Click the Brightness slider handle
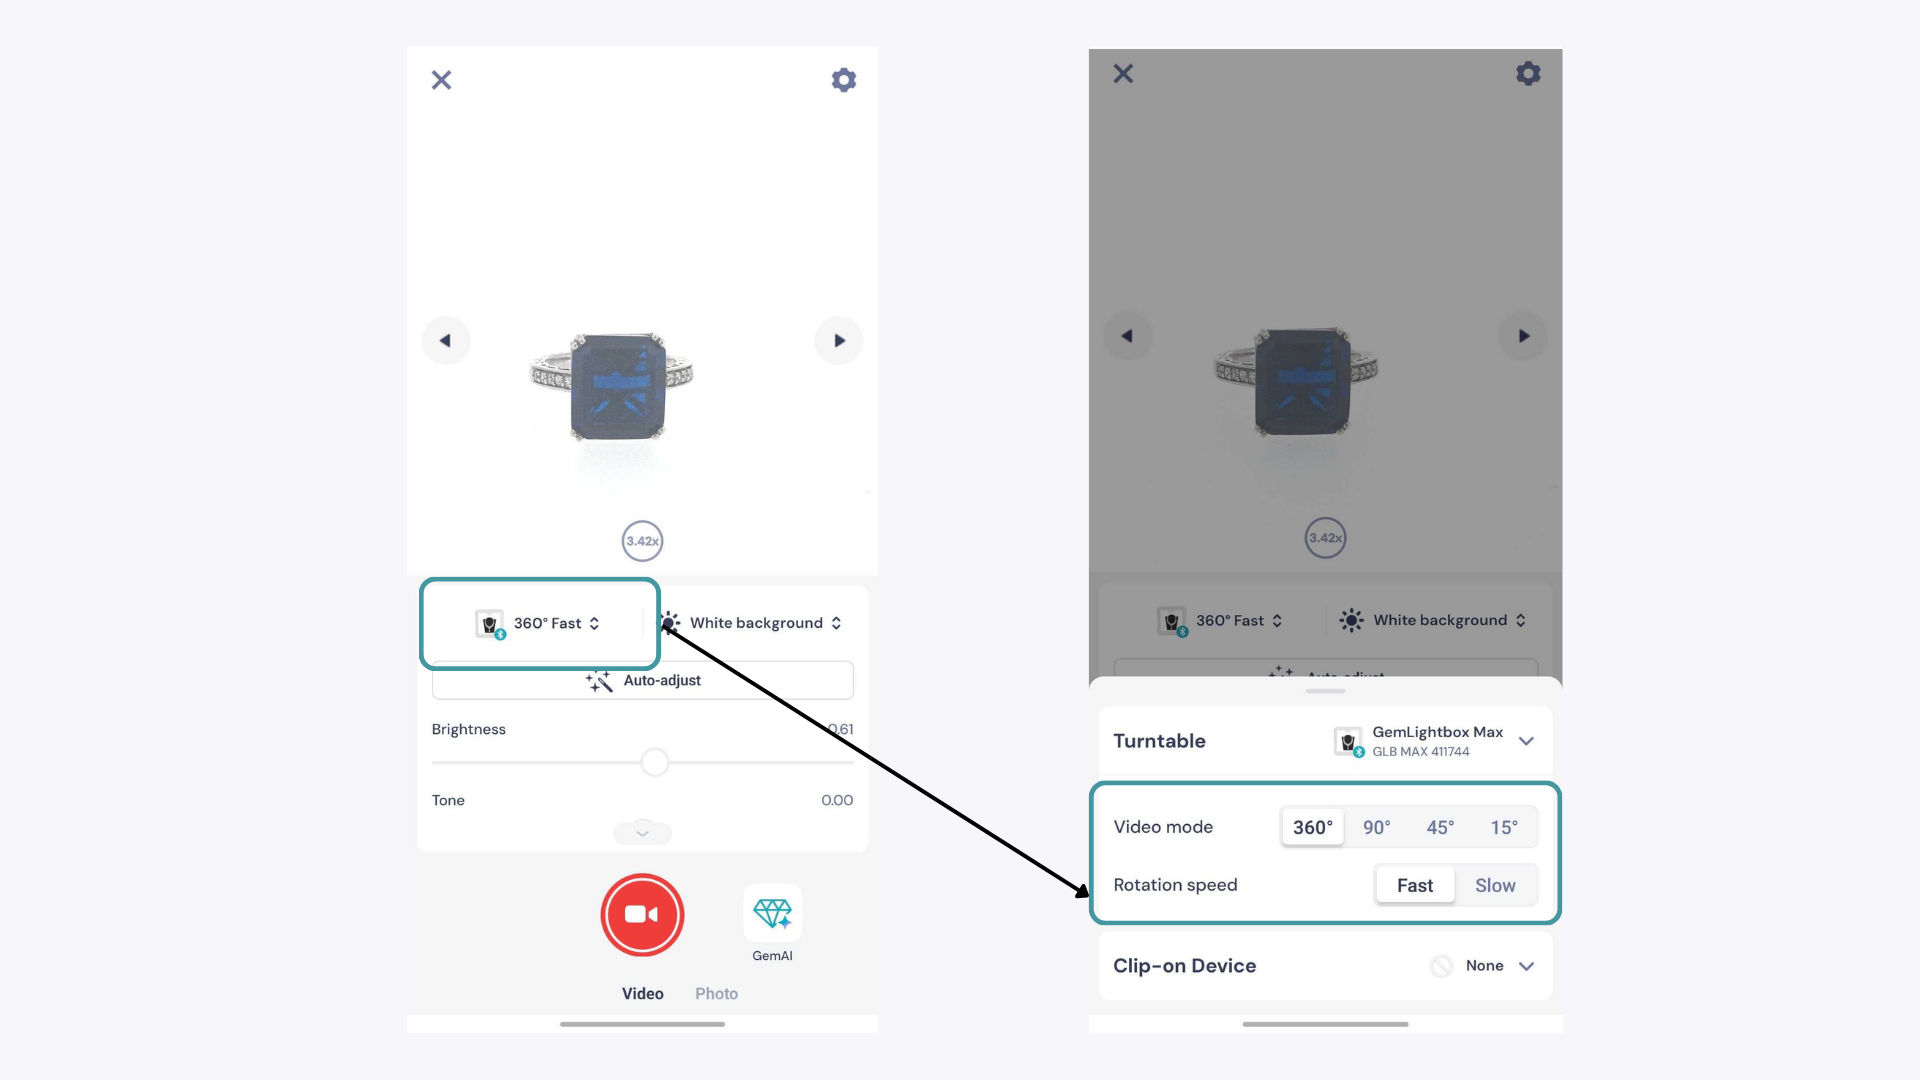The width and height of the screenshot is (1920, 1080). coord(655,762)
